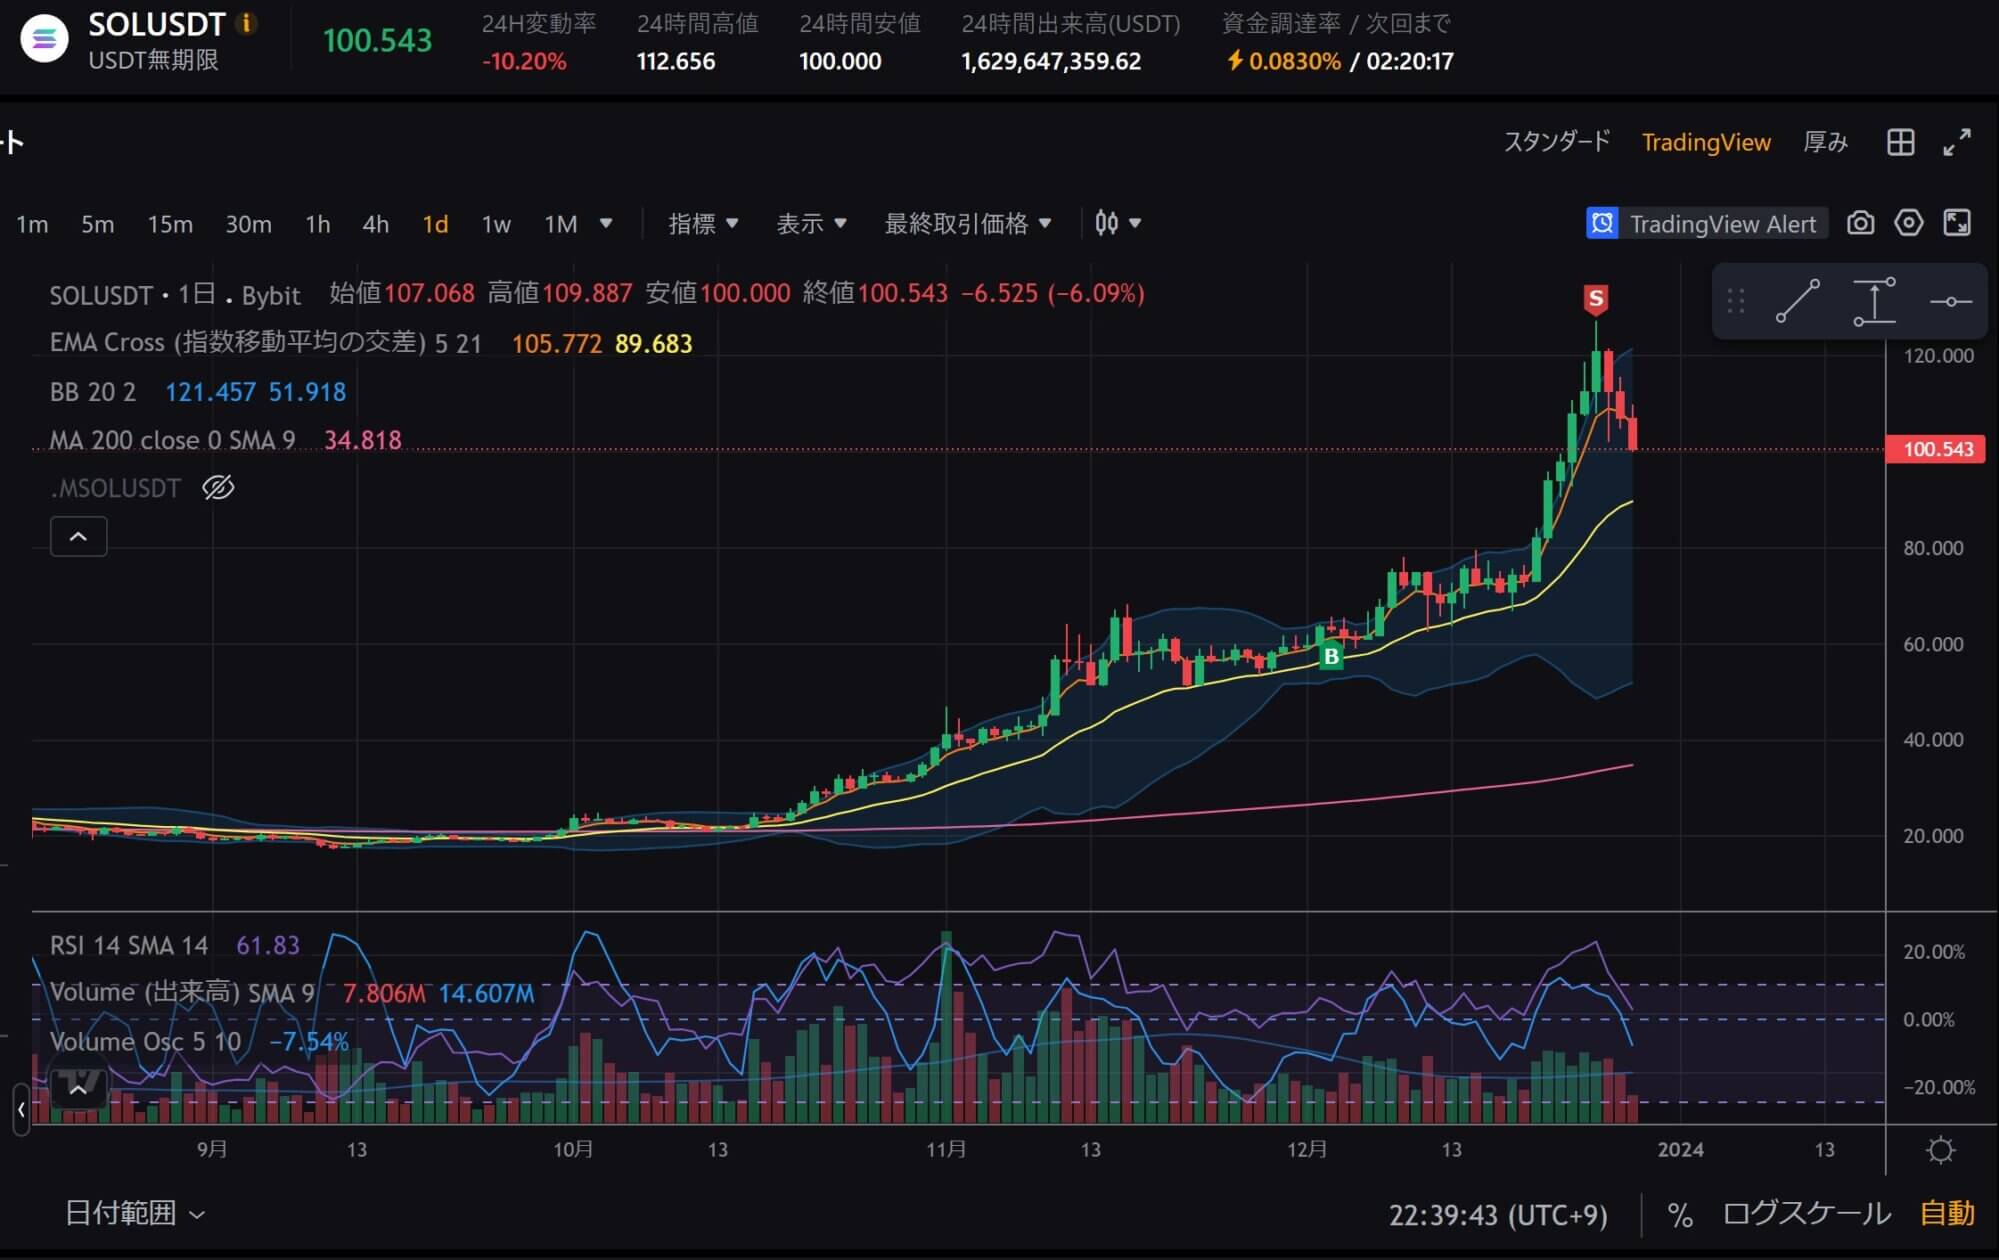This screenshot has width=1999, height=1260.
Task: Click the blue alarm clock alert icon
Action: [x=1603, y=224]
